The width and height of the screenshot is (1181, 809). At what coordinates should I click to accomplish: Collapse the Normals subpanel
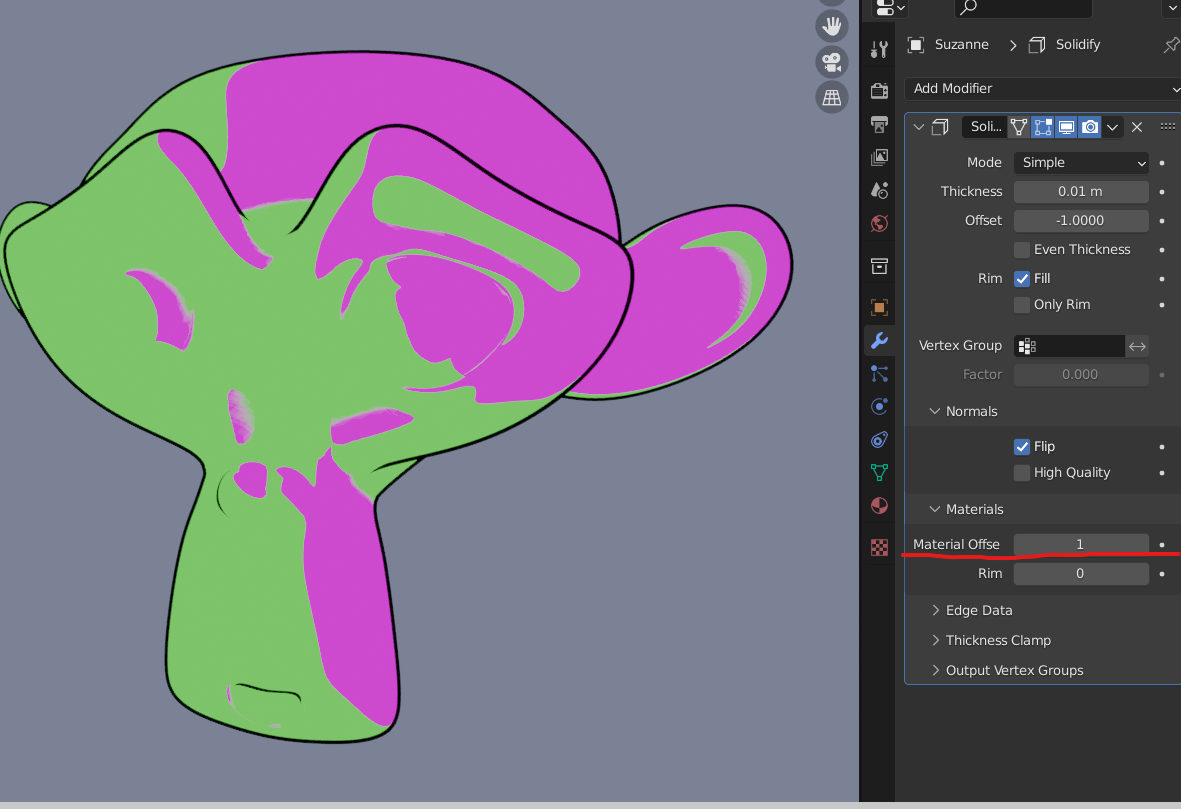935,411
